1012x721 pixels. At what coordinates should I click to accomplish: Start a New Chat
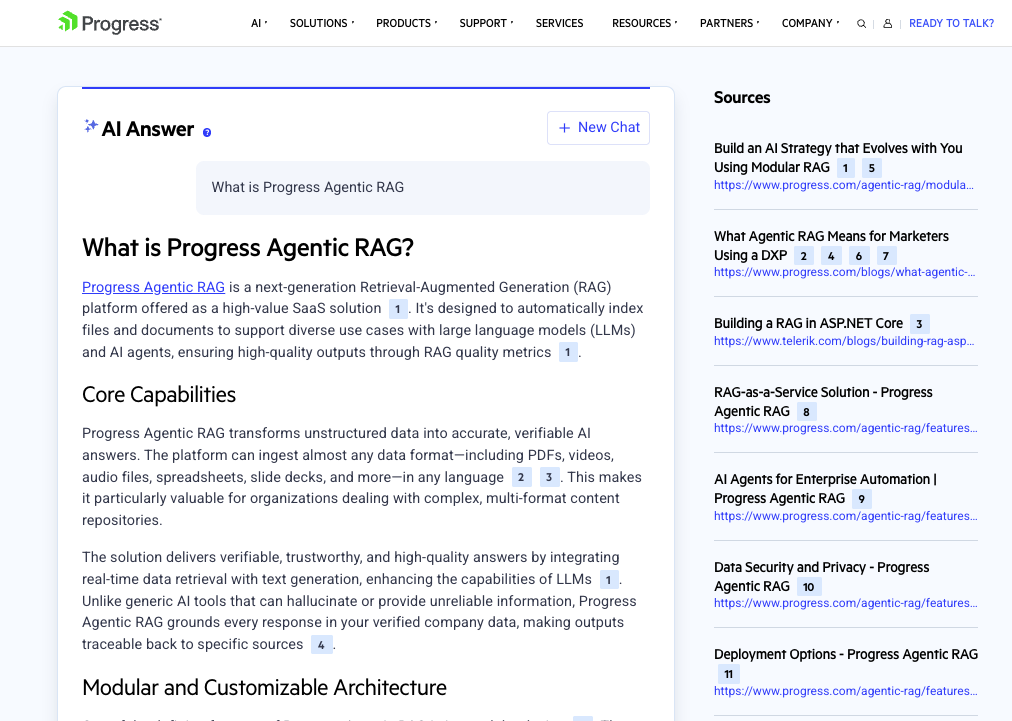(598, 127)
